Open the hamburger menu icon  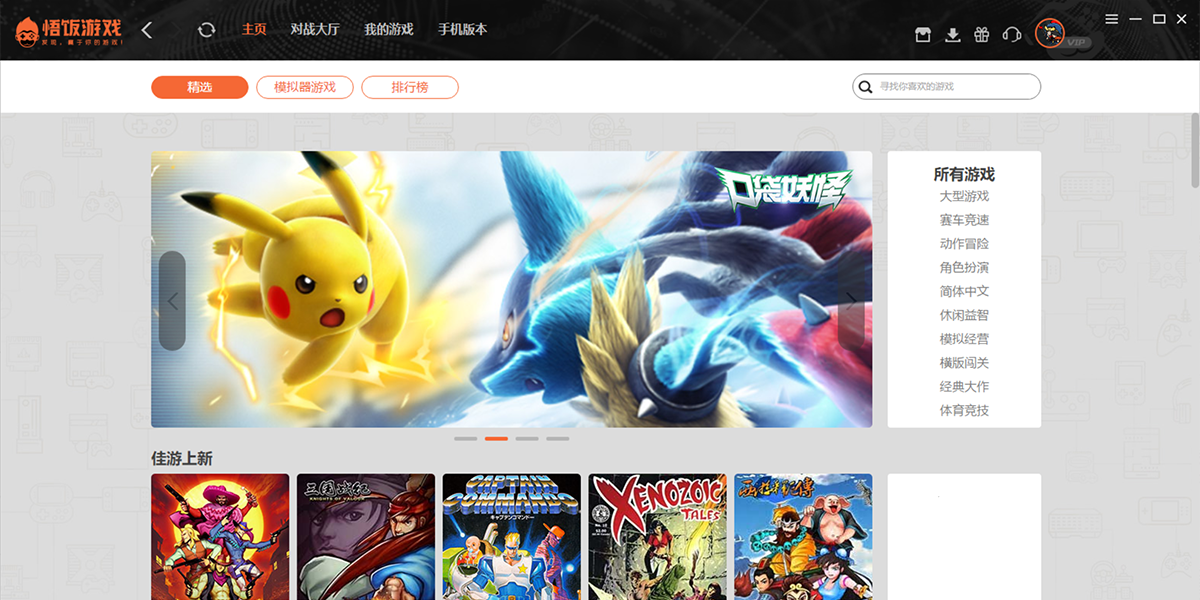pos(1112,19)
